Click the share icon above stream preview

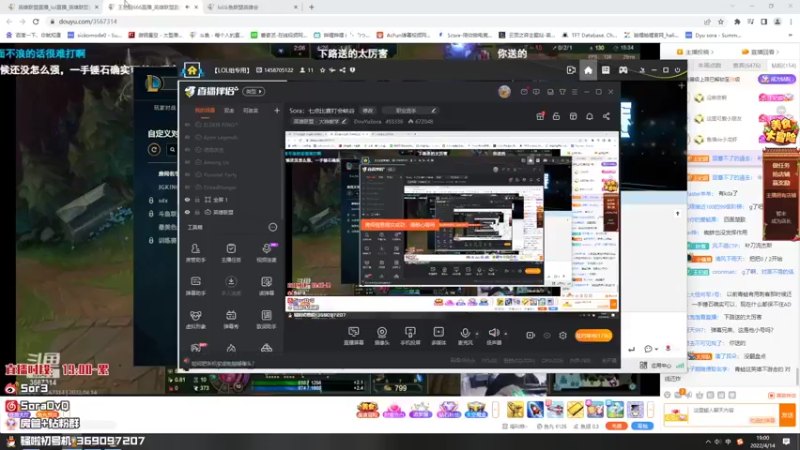click(x=606, y=116)
